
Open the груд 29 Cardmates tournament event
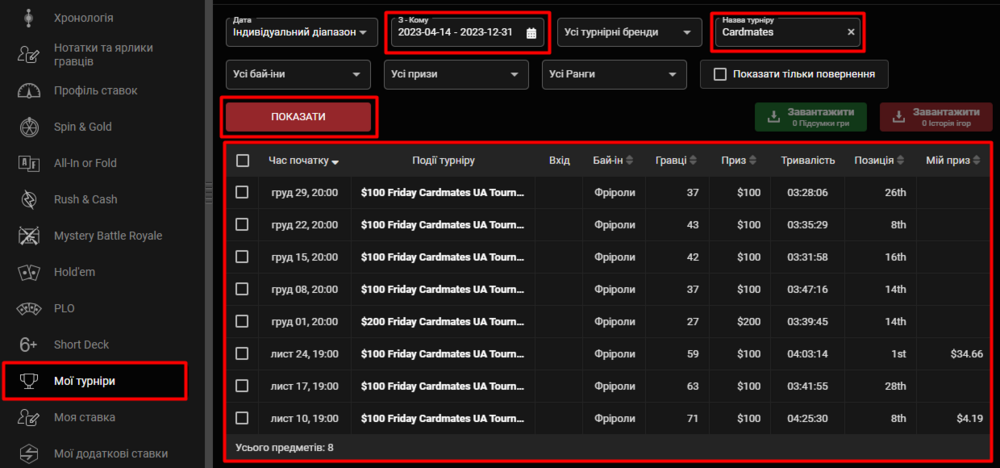coord(443,192)
